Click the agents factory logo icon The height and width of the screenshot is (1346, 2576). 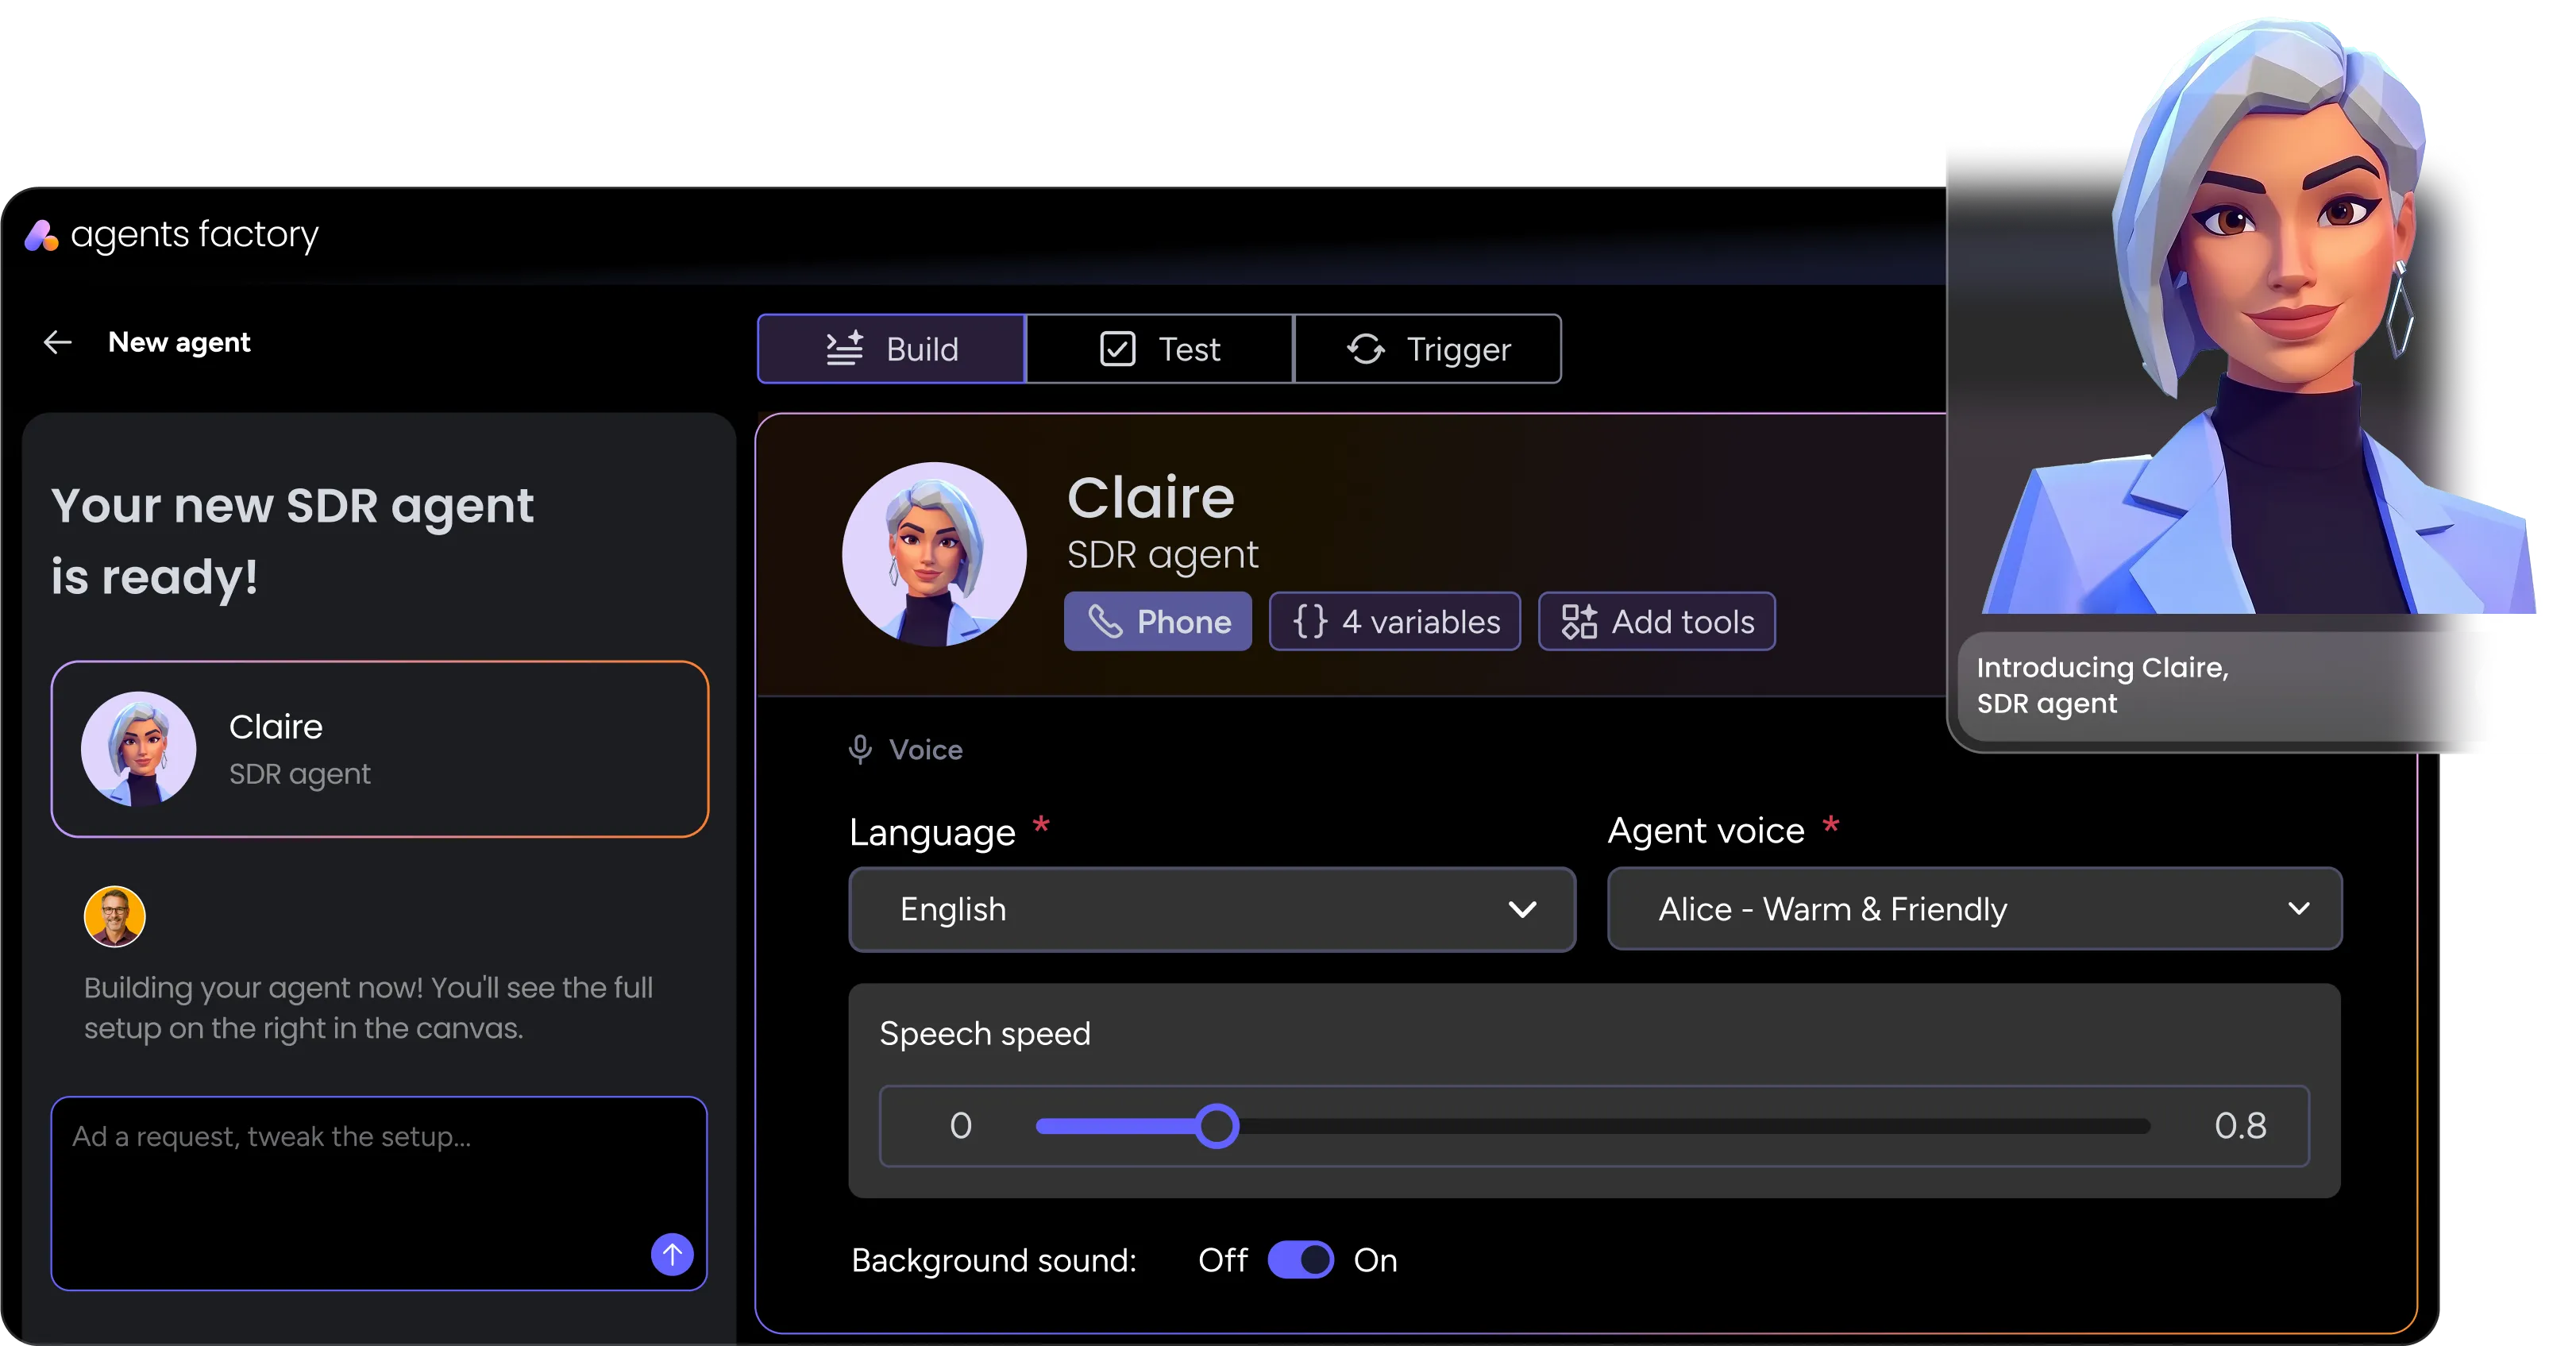coord(41,236)
